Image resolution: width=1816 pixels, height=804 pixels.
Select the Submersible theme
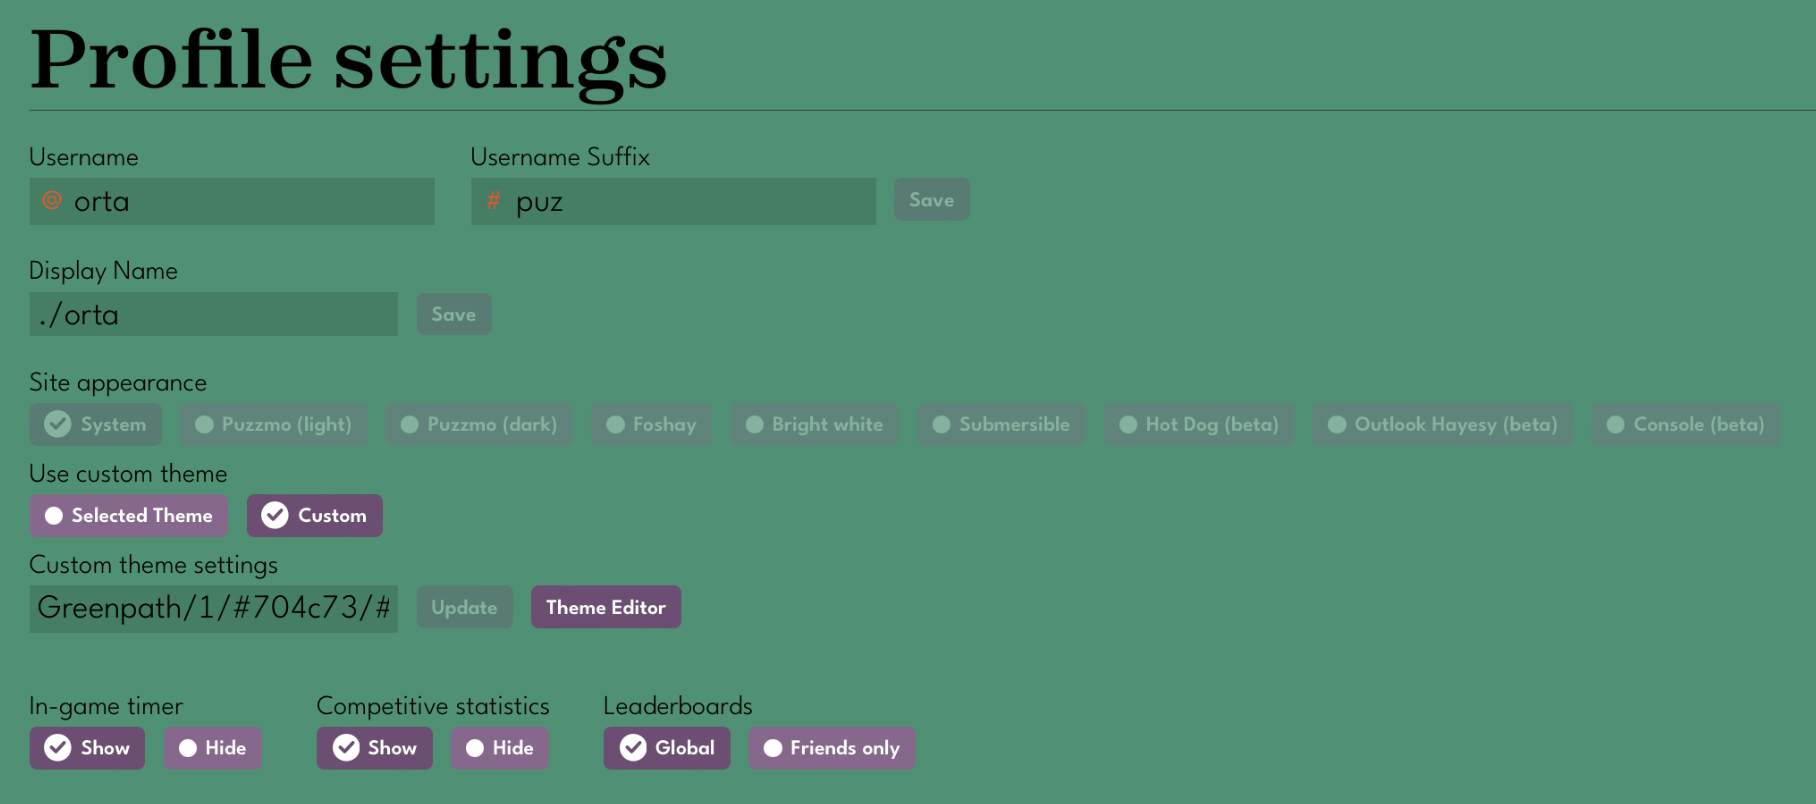(1001, 424)
